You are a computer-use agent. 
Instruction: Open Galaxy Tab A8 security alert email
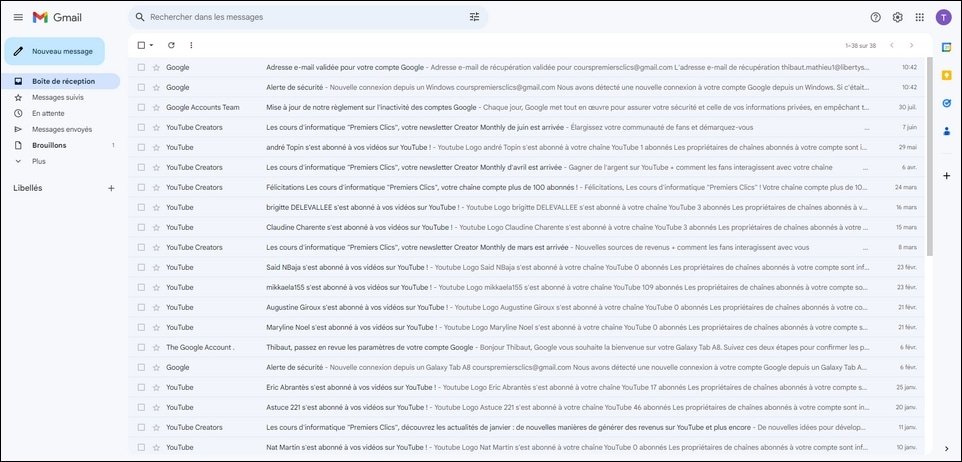pyautogui.click(x=526, y=368)
